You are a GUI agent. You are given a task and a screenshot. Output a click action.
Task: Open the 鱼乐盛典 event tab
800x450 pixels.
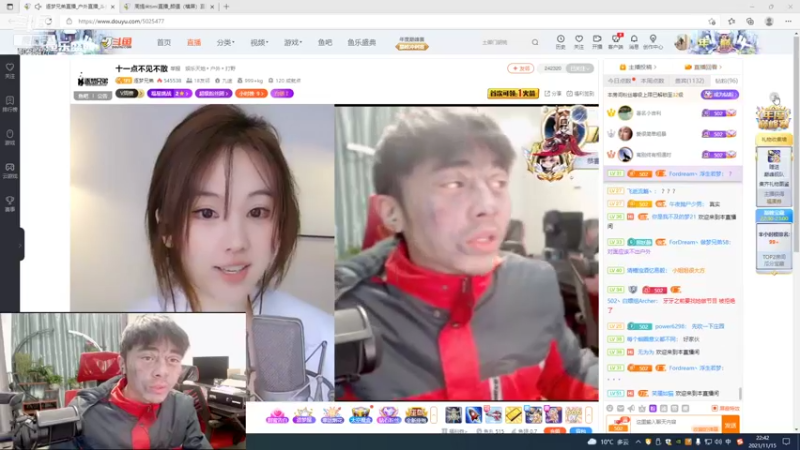tap(362, 42)
